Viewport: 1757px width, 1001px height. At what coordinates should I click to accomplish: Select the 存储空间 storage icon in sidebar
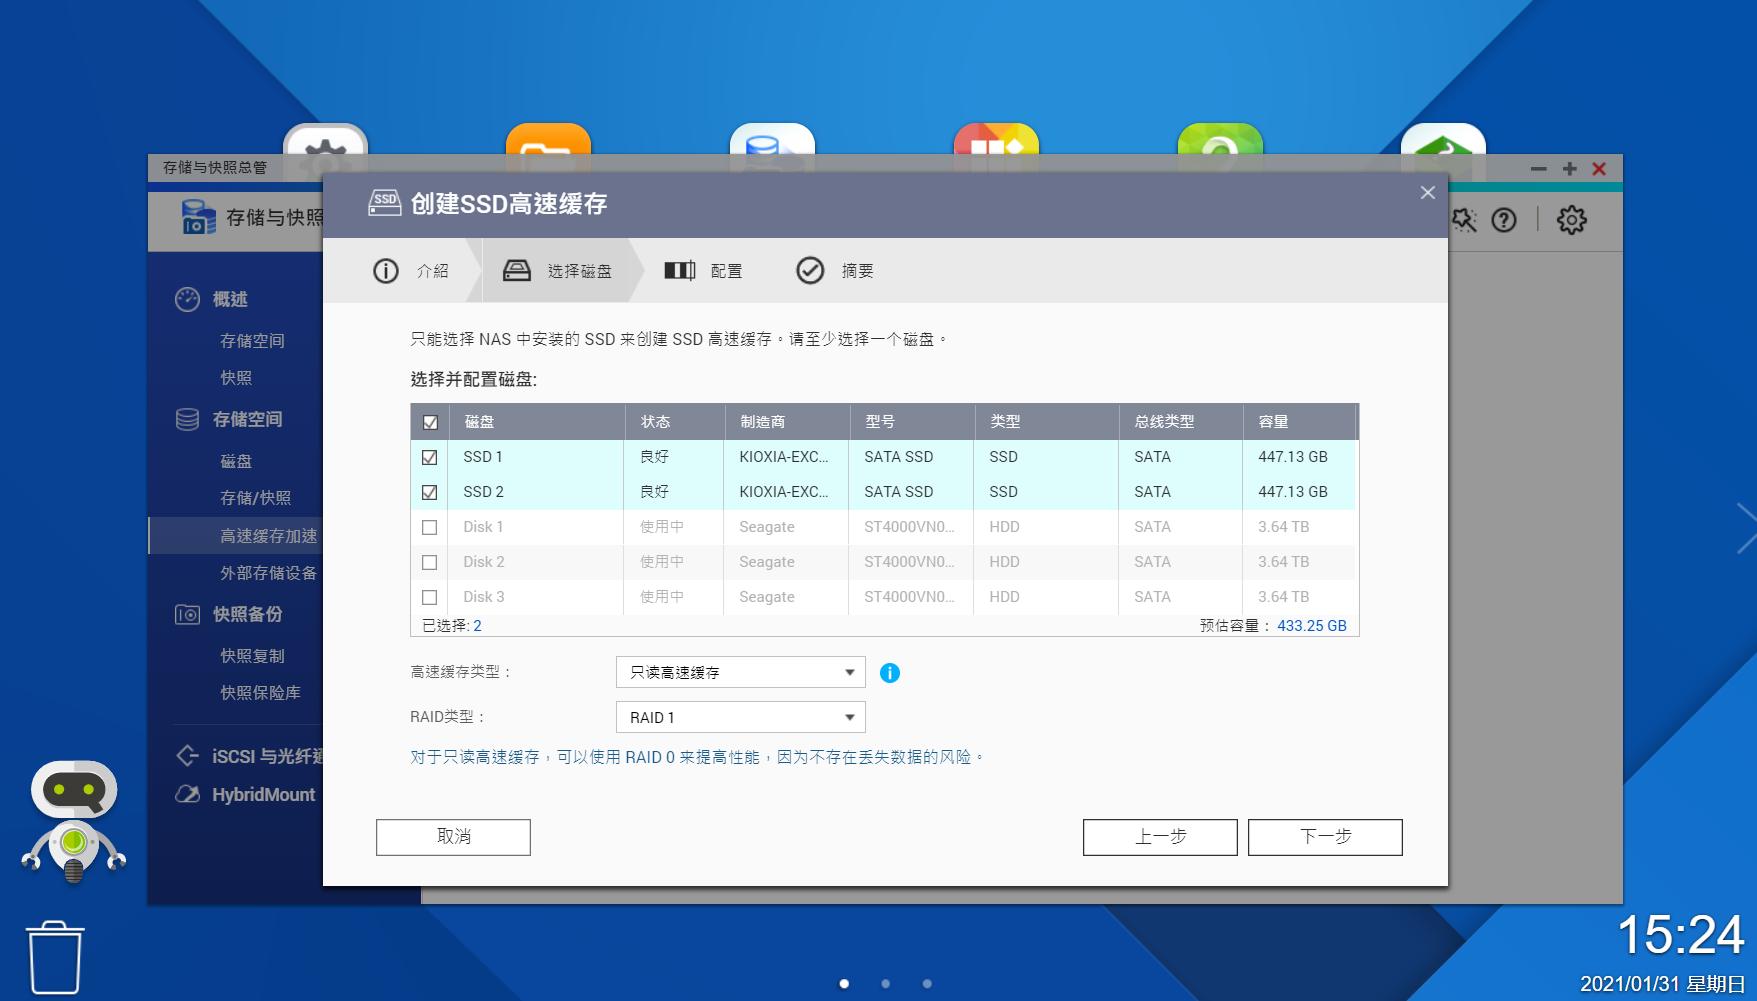pos(189,419)
